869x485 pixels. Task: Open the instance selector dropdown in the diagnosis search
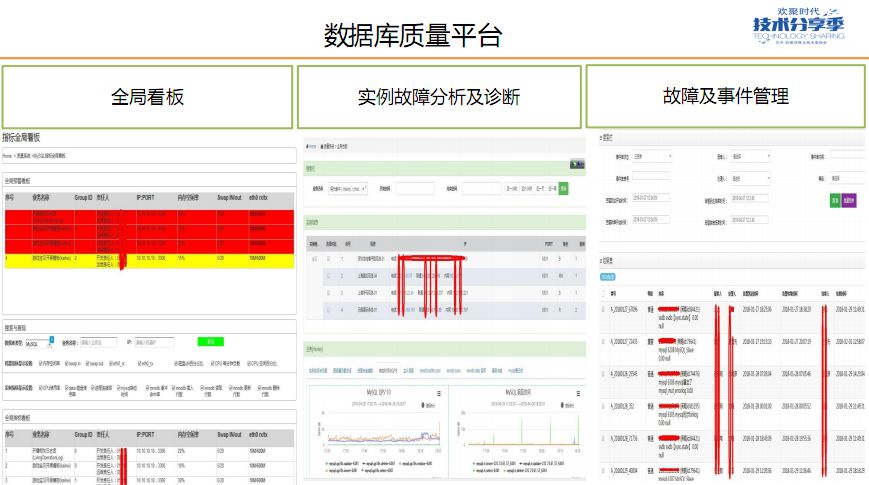347,189
